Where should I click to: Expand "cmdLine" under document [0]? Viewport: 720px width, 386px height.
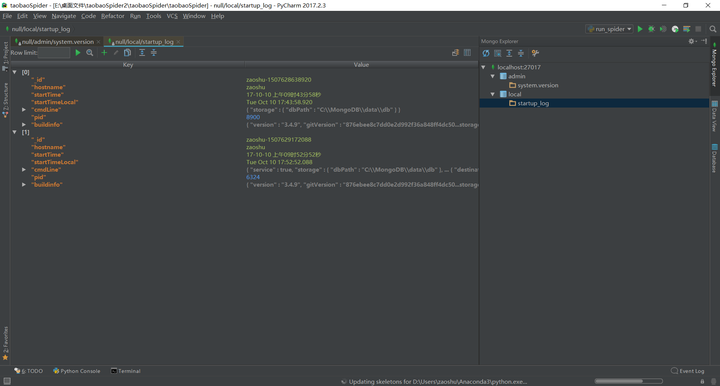point(23,110)
